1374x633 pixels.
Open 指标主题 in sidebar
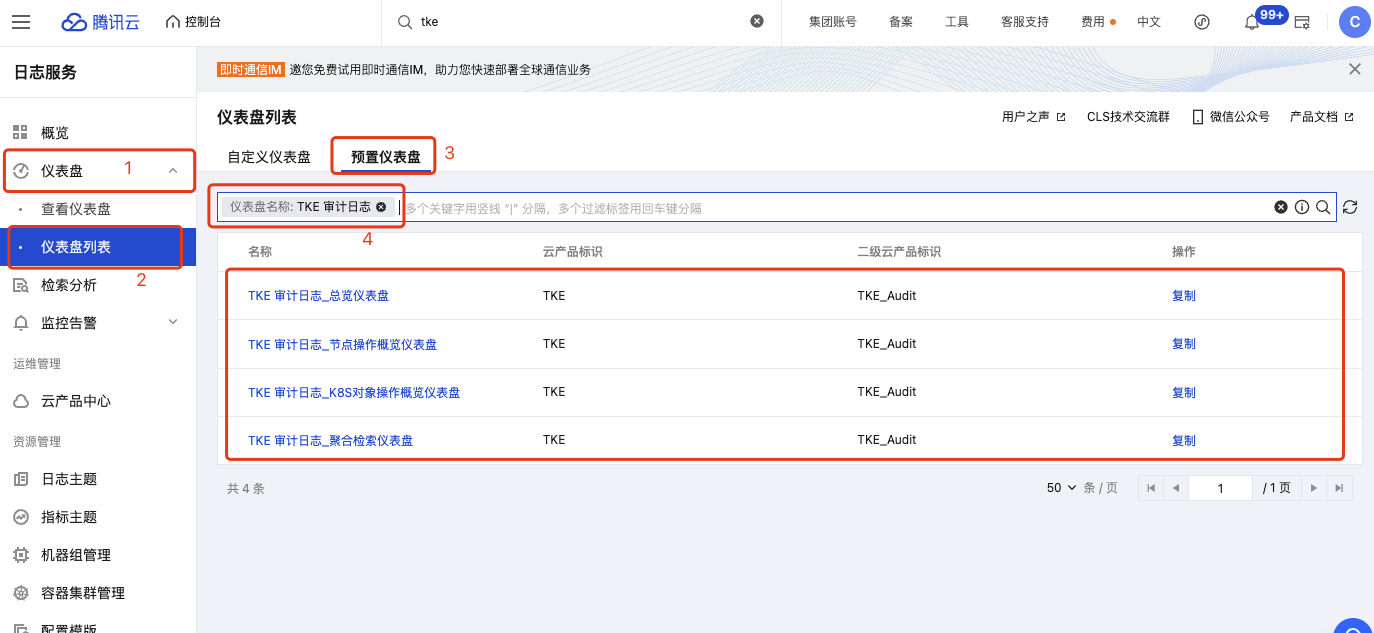69,517
